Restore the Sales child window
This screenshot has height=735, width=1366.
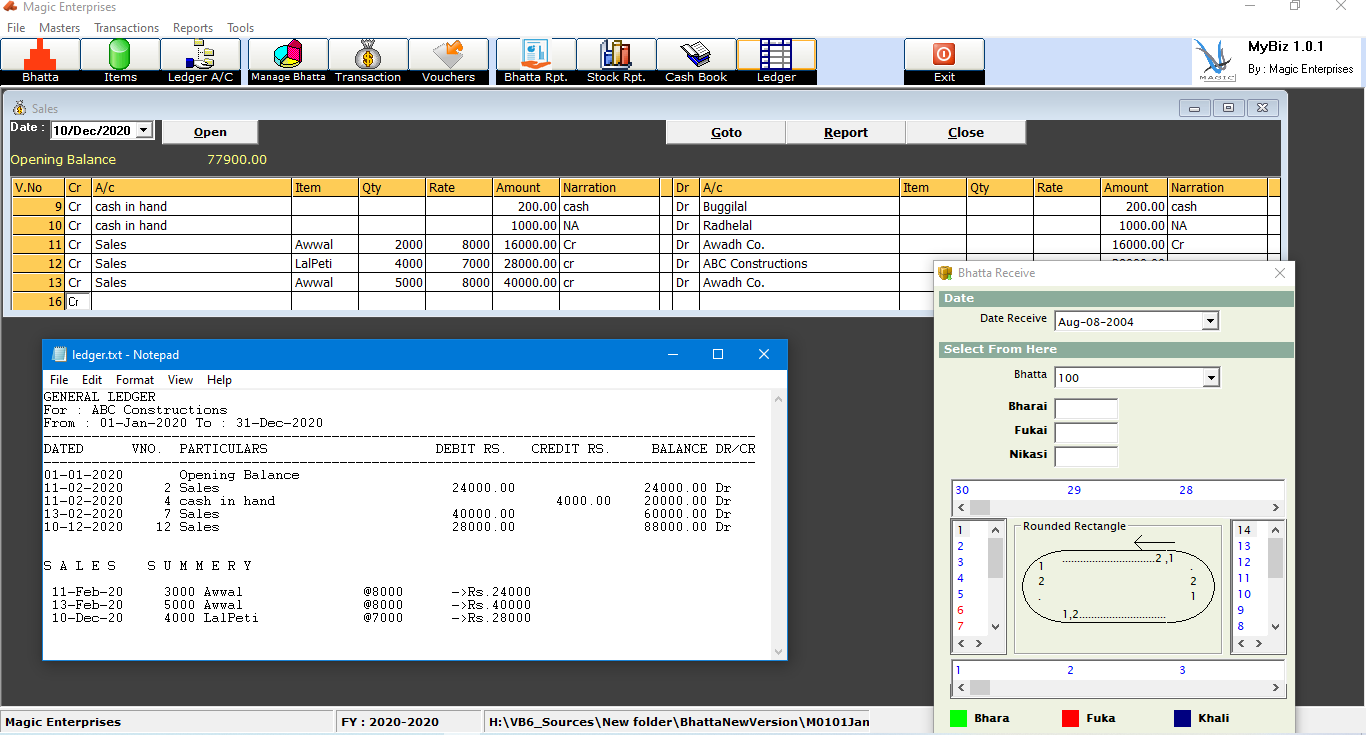1228,107
